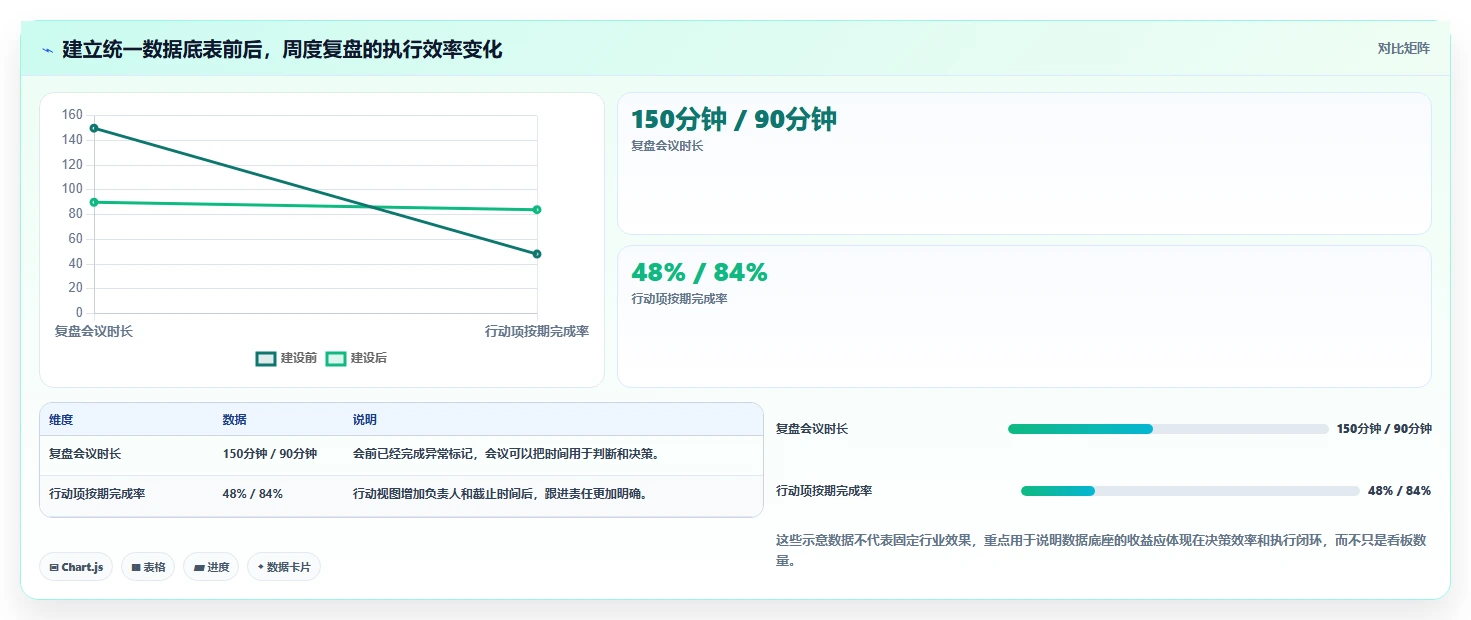Click x-axis label 复盘会议时长

(94, 332)
